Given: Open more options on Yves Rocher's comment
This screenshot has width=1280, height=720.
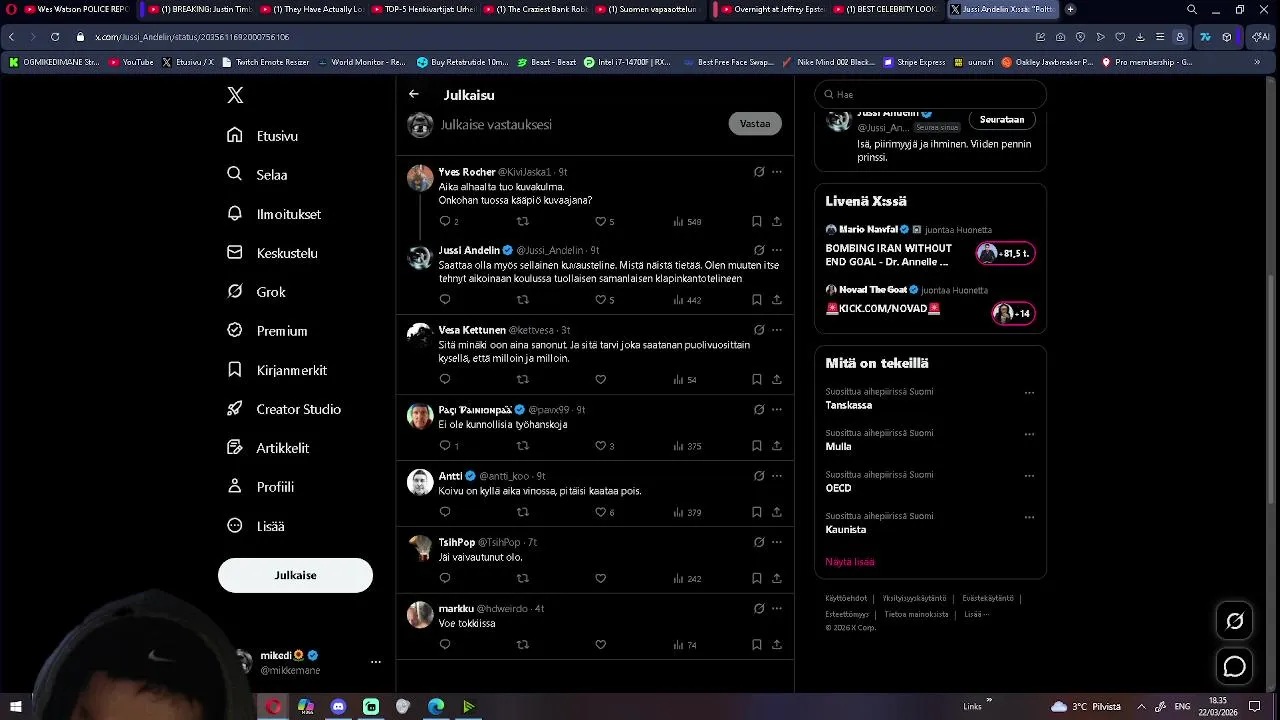Looking at the screenshot, I should 776,172.
